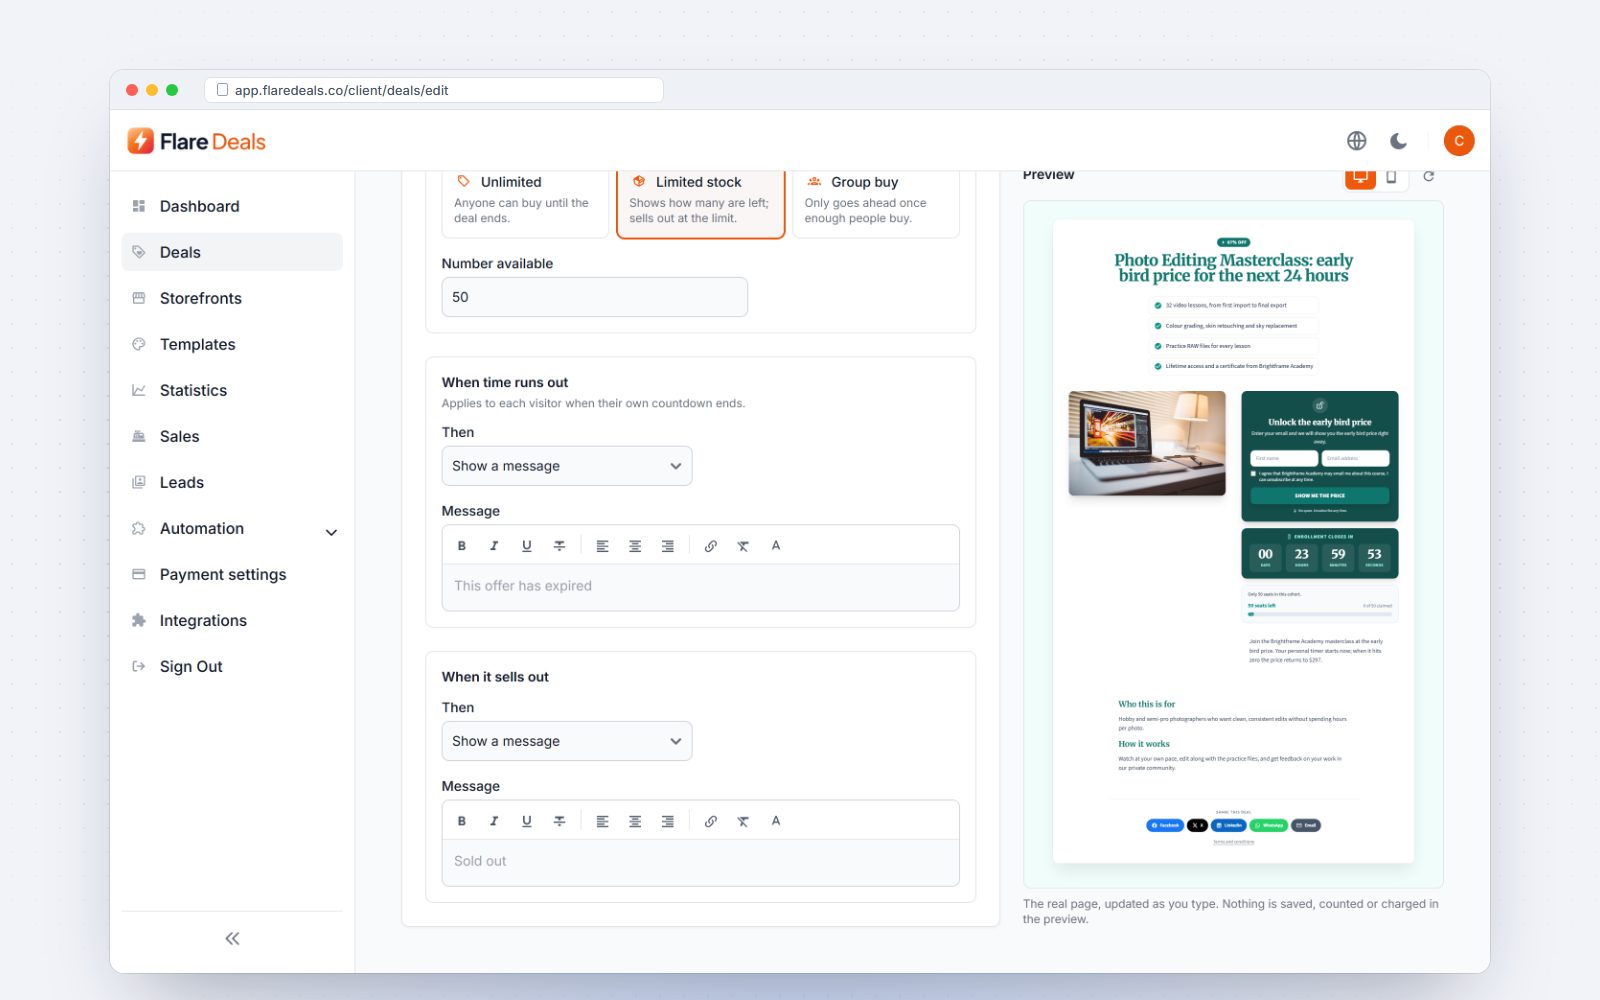Open Payment settings page
Screen dimensions: 1600x1000
232,574
